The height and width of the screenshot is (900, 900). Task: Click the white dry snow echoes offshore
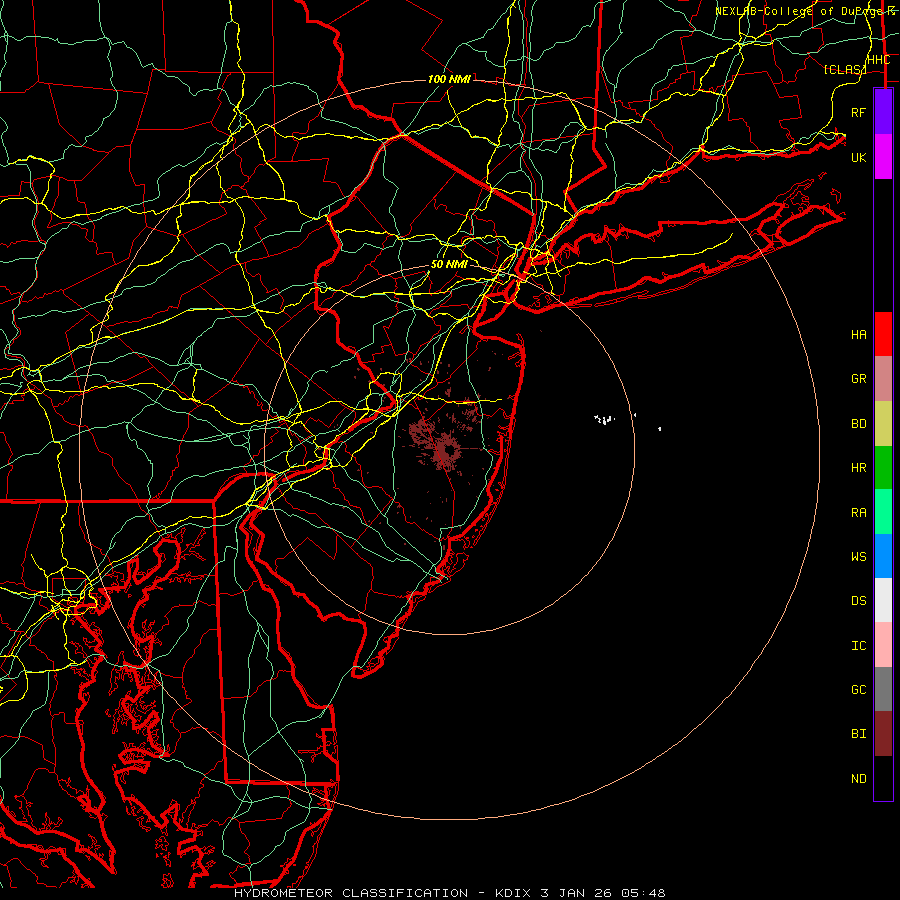[604, 419]
